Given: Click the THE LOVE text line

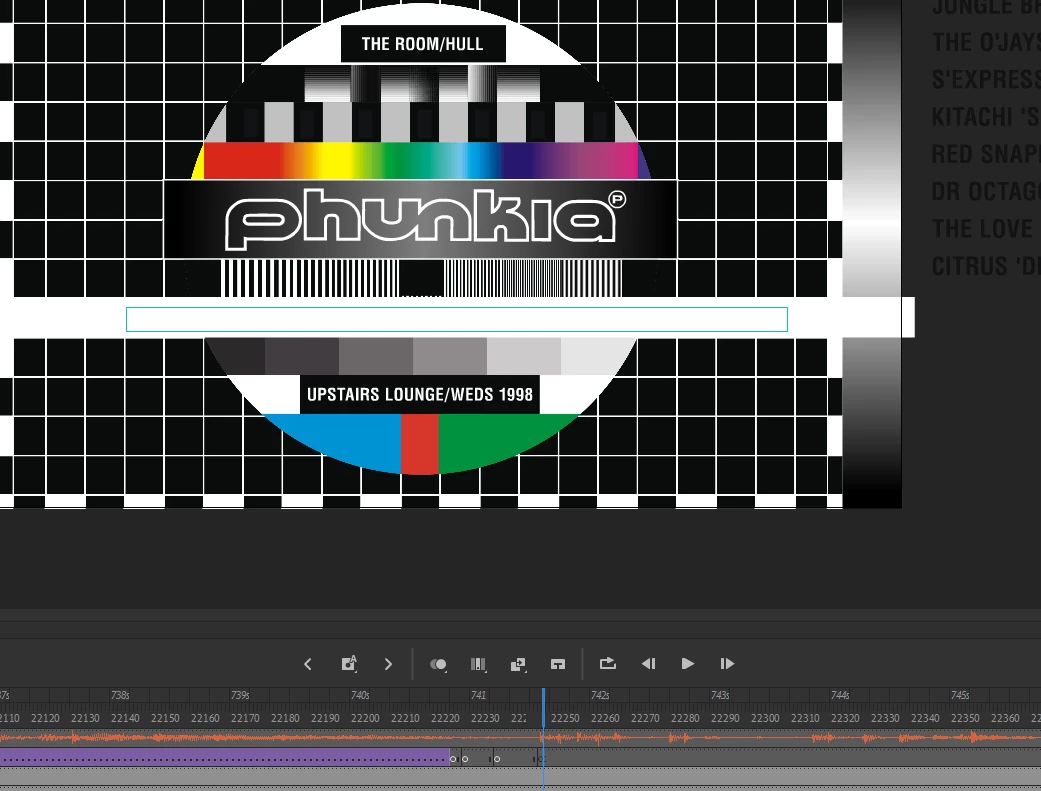Looking at the screenshot, I should pyautogui.click(x=983, y=228).
